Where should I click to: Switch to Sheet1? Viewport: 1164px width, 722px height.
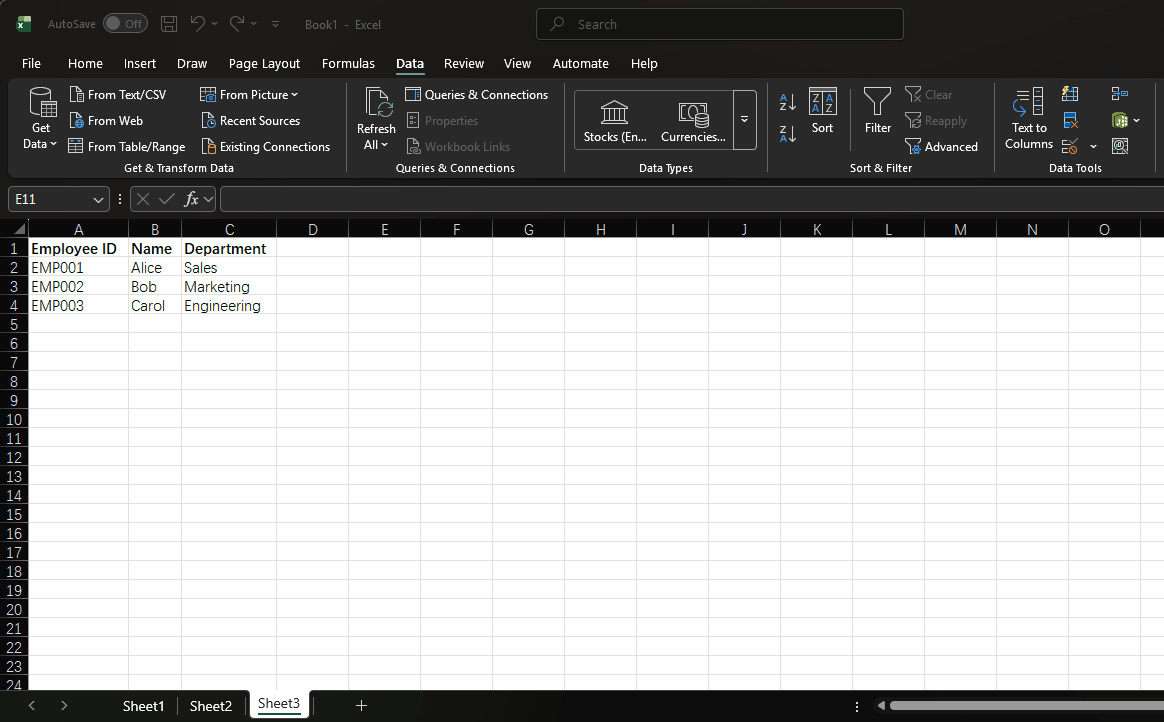143,705
